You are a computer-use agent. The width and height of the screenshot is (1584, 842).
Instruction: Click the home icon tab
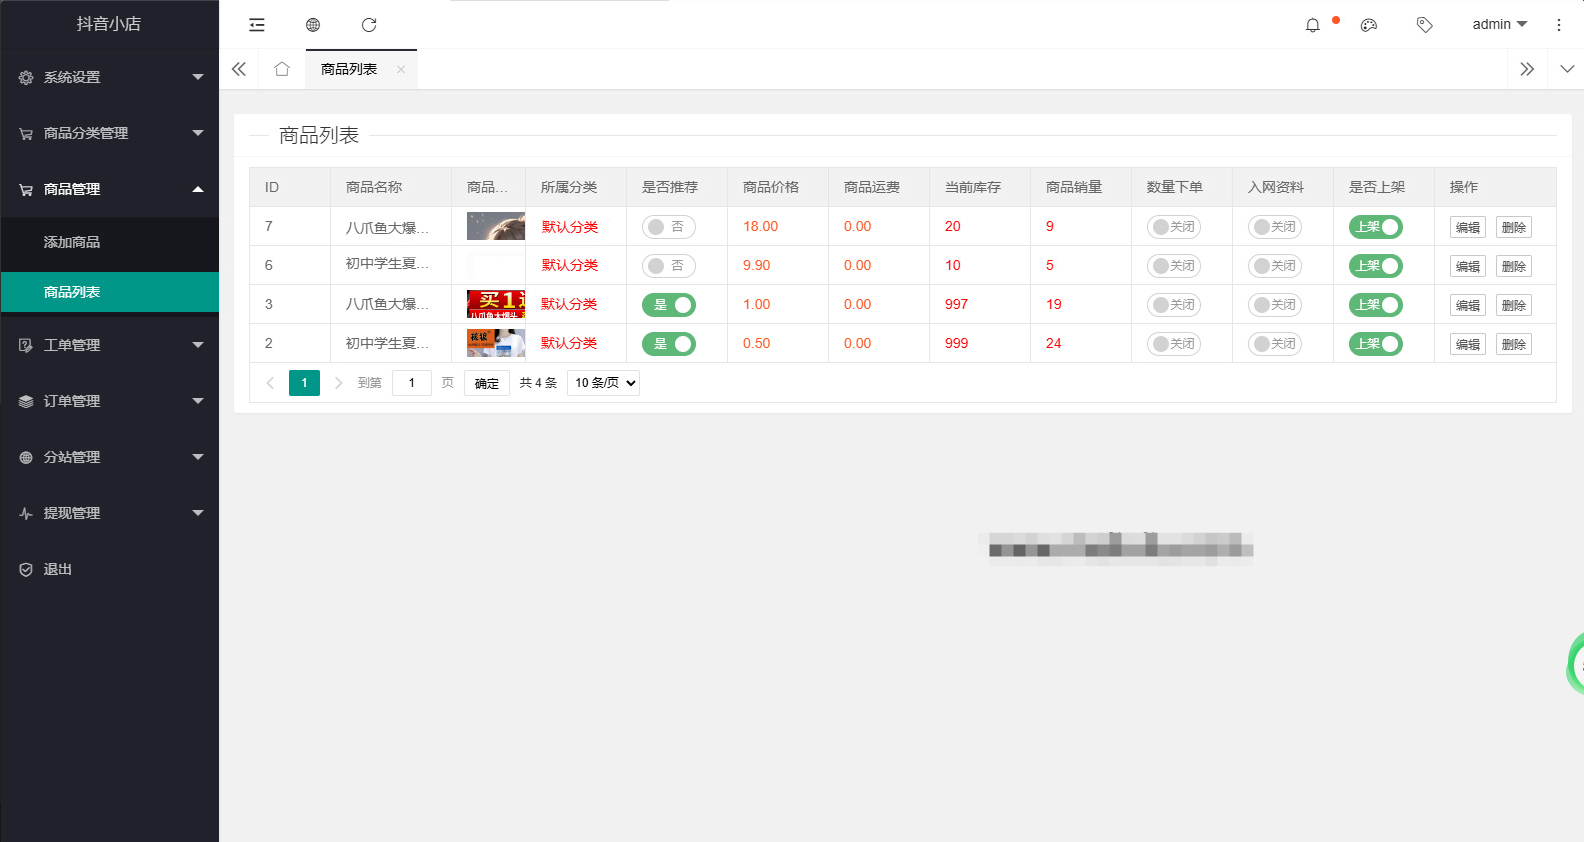tap(282, 69)
